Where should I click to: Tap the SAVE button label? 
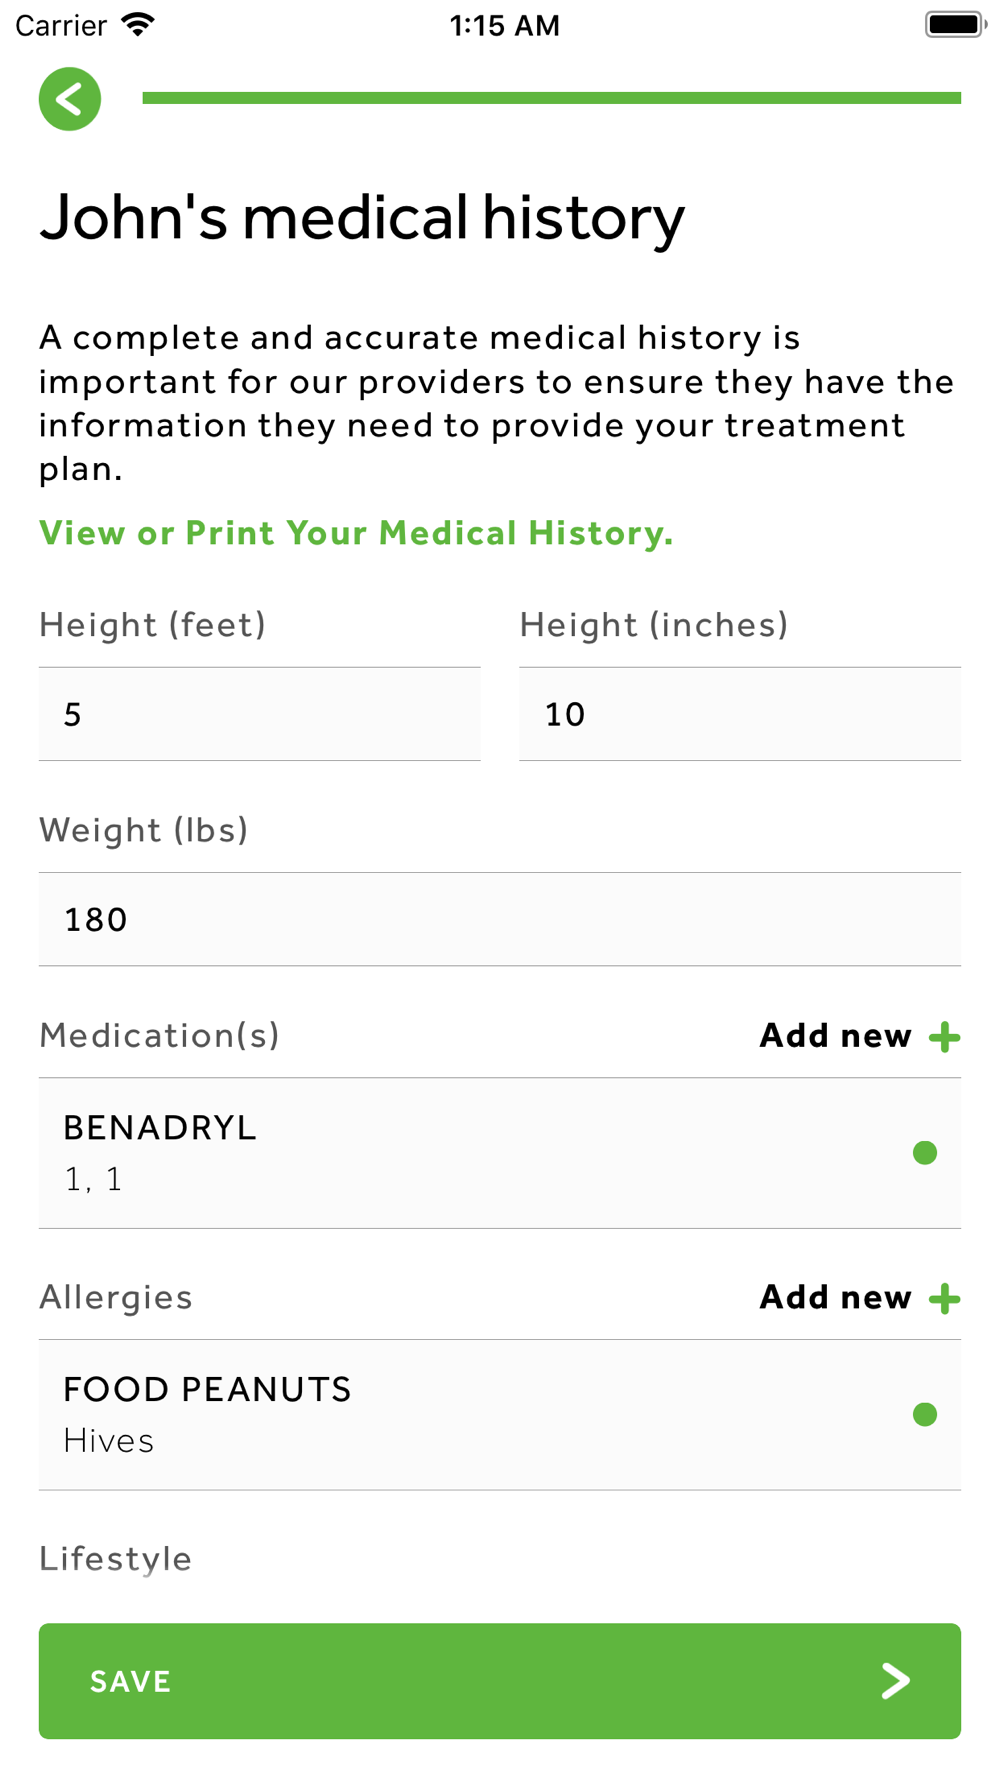pos(131,1682)
